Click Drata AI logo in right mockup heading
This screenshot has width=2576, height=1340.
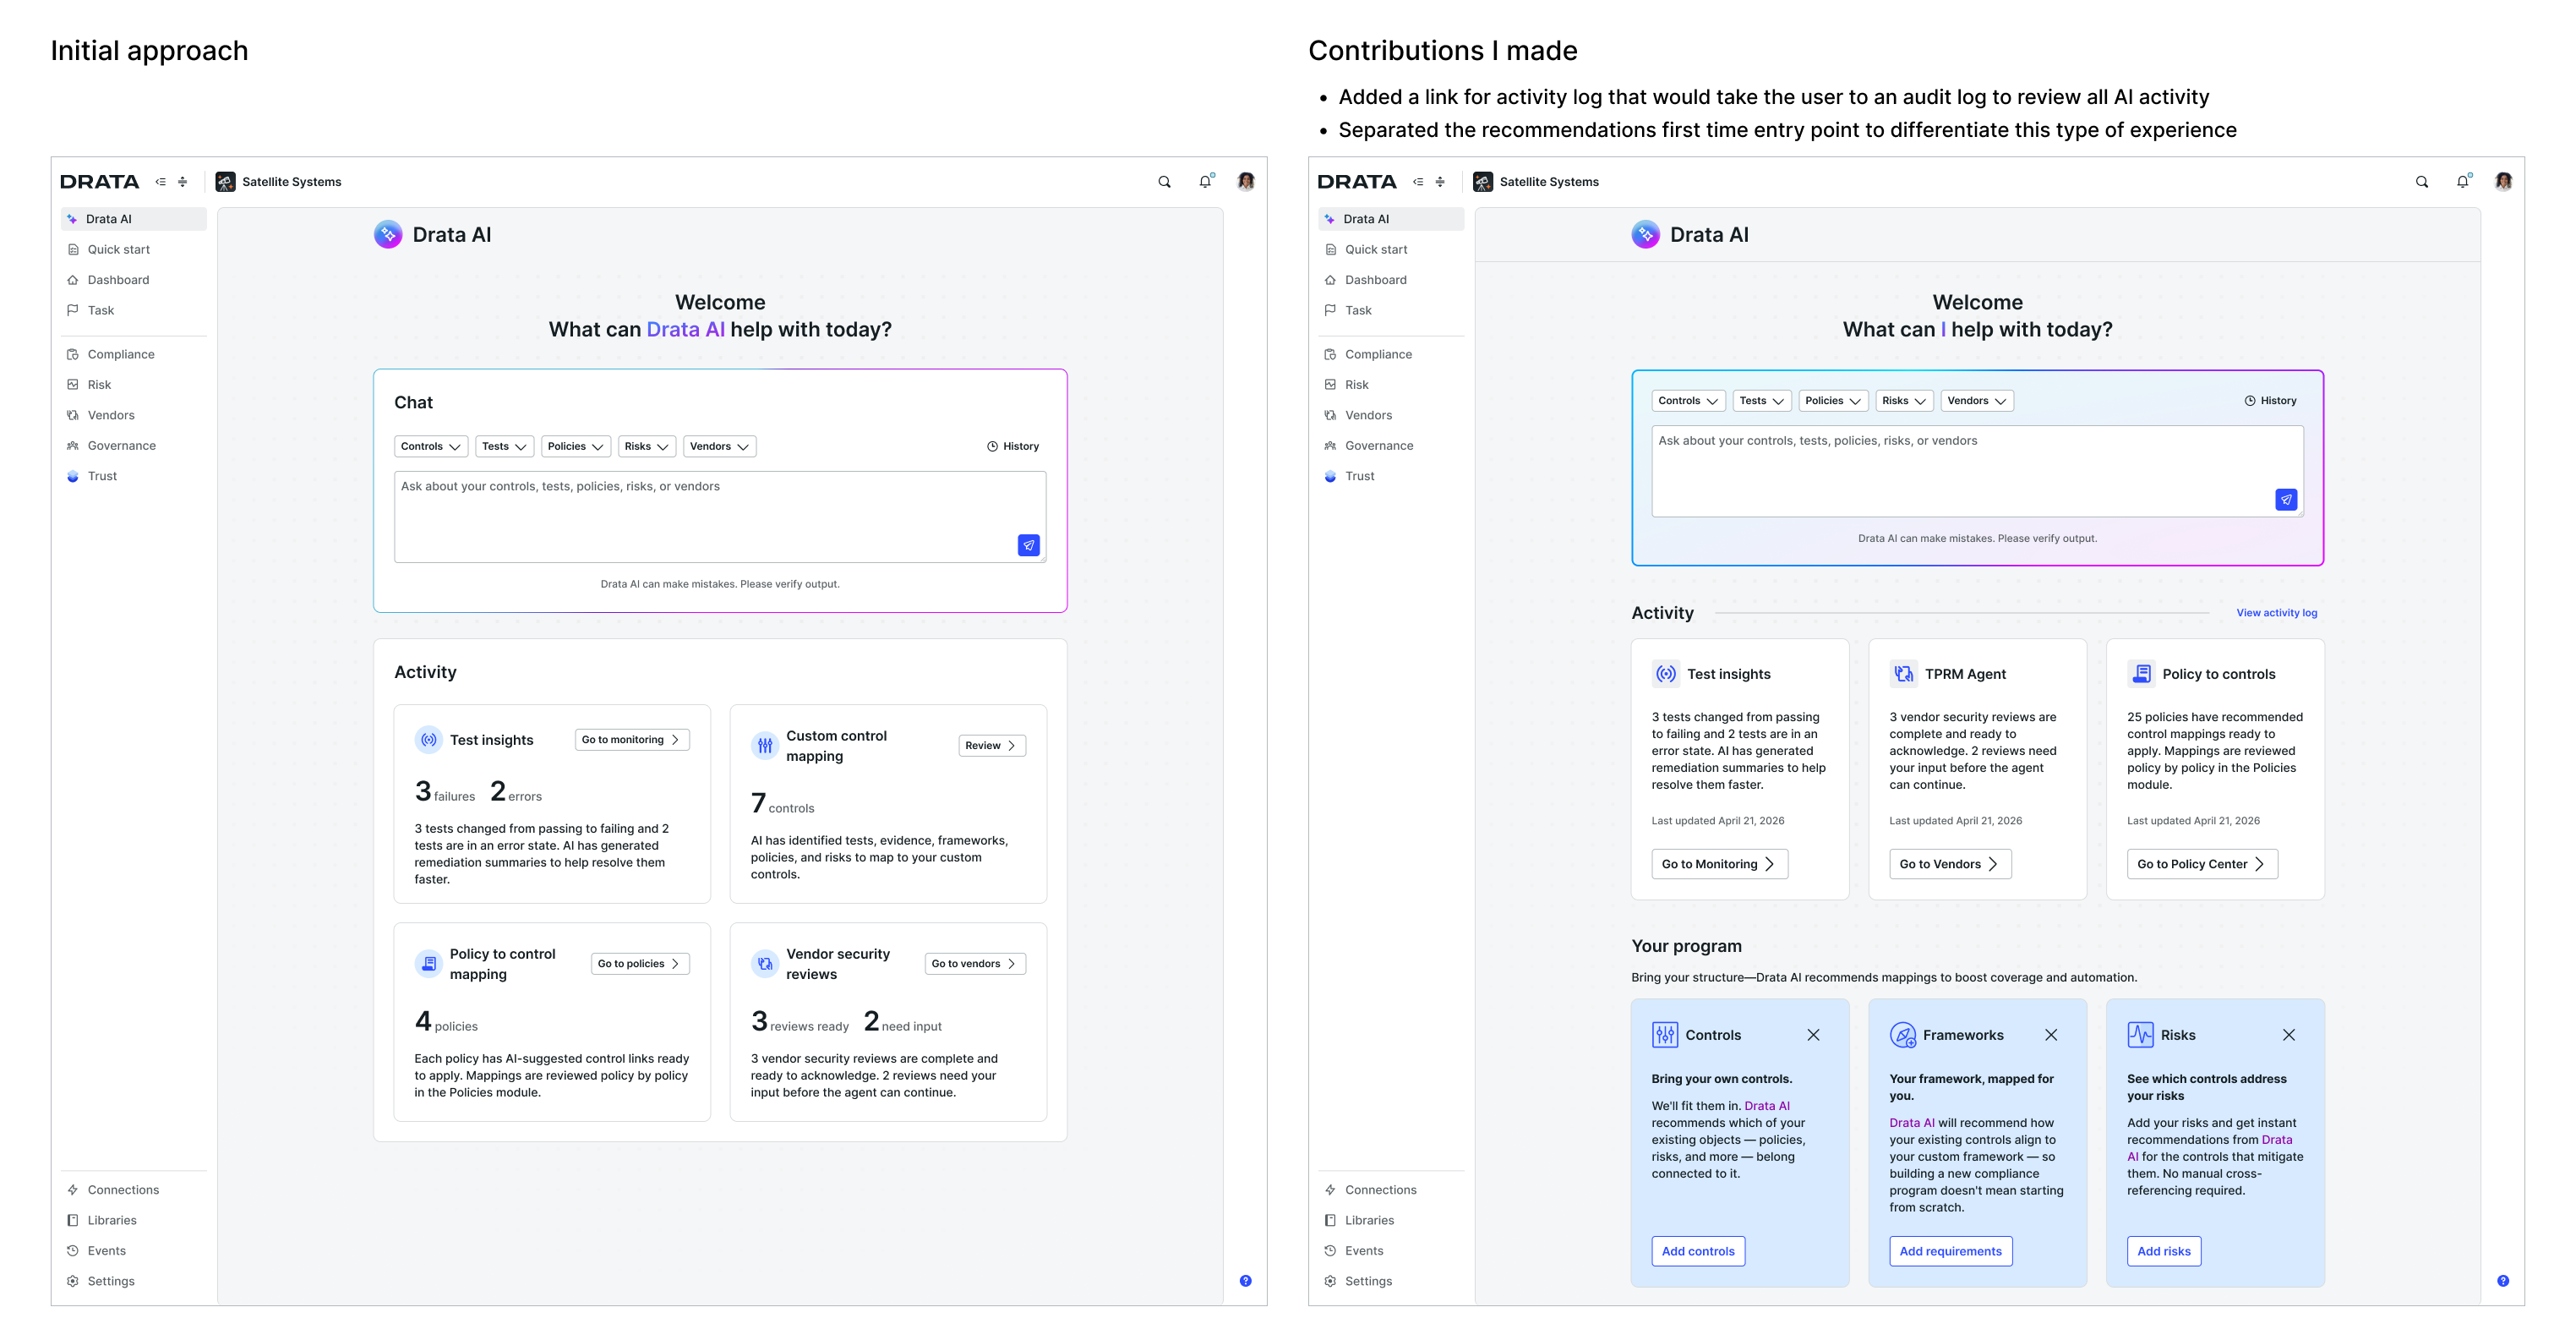(x=1646, y=234)
